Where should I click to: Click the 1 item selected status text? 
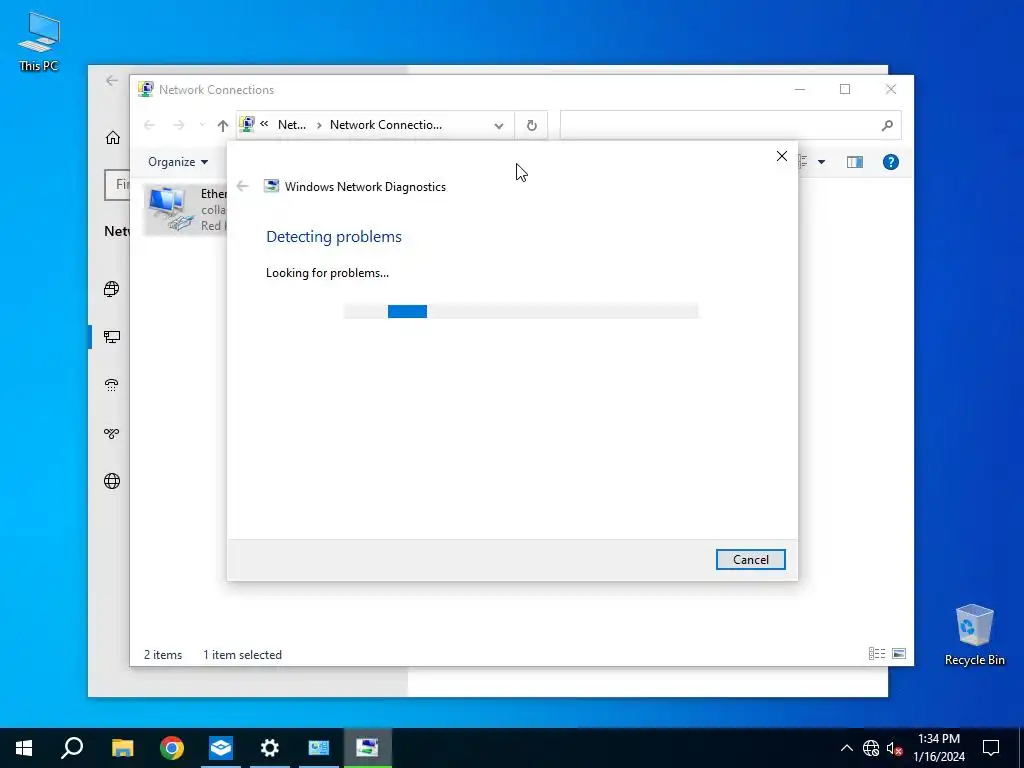coord(242,654)
